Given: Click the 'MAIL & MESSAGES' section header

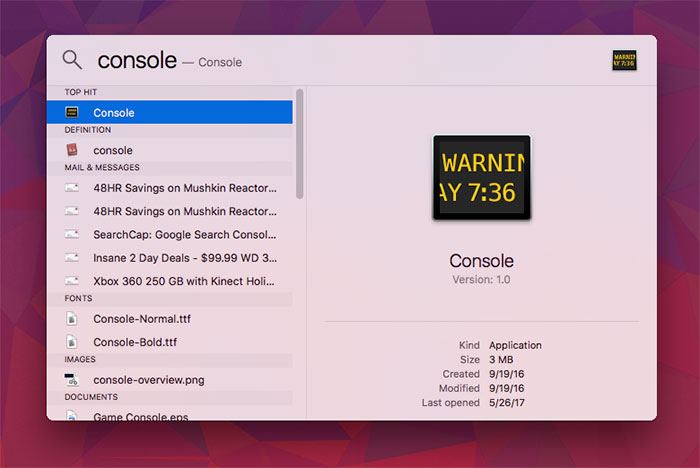Looking at the screenshot, I should point(102,167).
